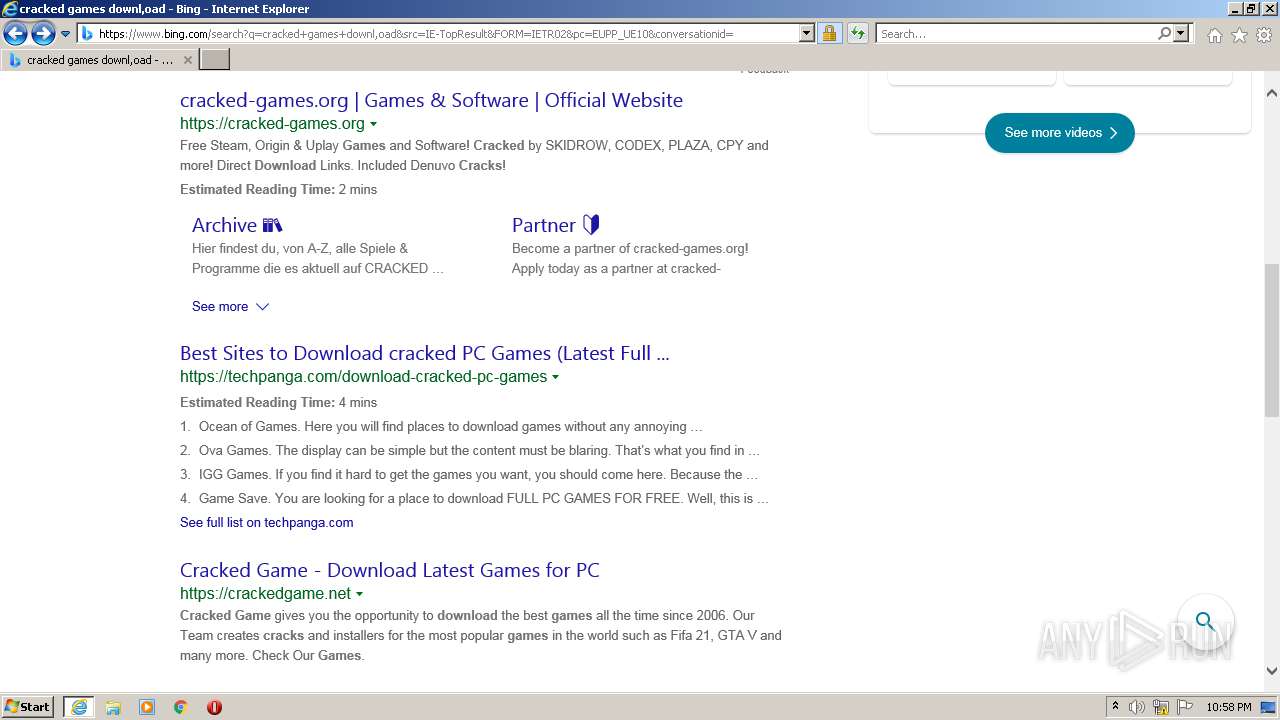The image size is (1280, 720).
Task: Click the refresh page icon
Action: (858, 34)
